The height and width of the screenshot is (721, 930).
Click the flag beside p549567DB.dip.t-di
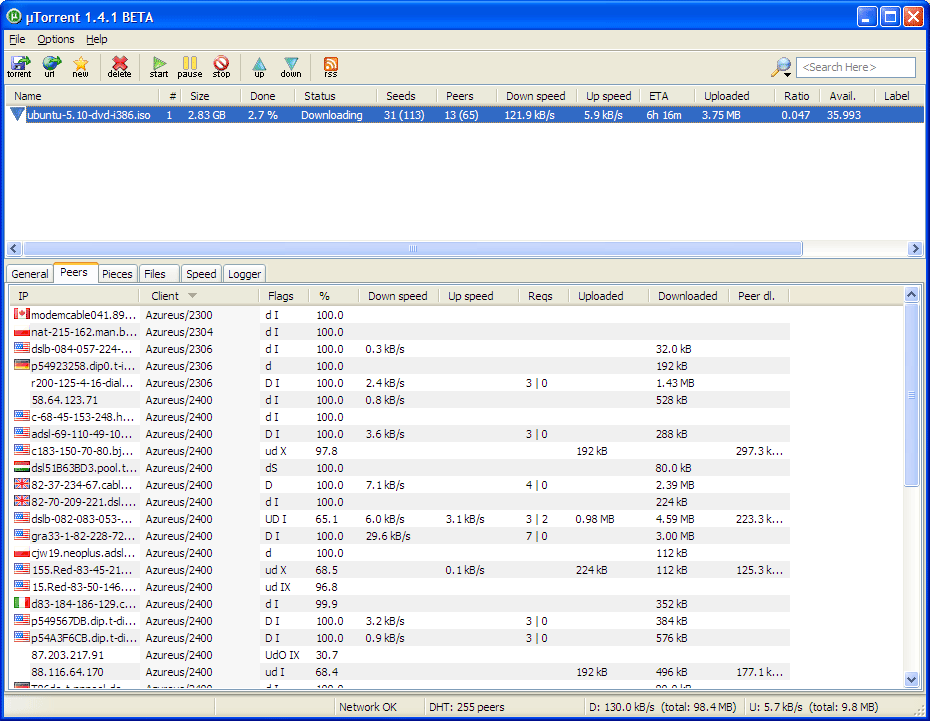tap(22, 620)
